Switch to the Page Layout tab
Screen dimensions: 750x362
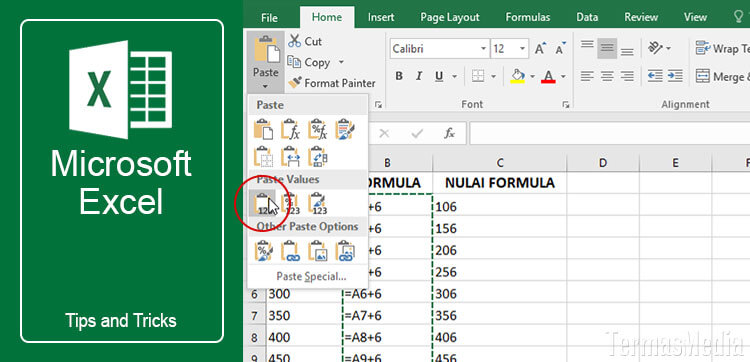pos(450,18)
